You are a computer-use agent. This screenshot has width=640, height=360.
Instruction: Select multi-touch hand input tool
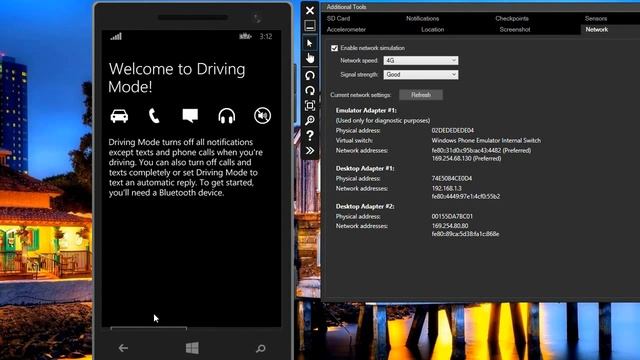[310, 58]
